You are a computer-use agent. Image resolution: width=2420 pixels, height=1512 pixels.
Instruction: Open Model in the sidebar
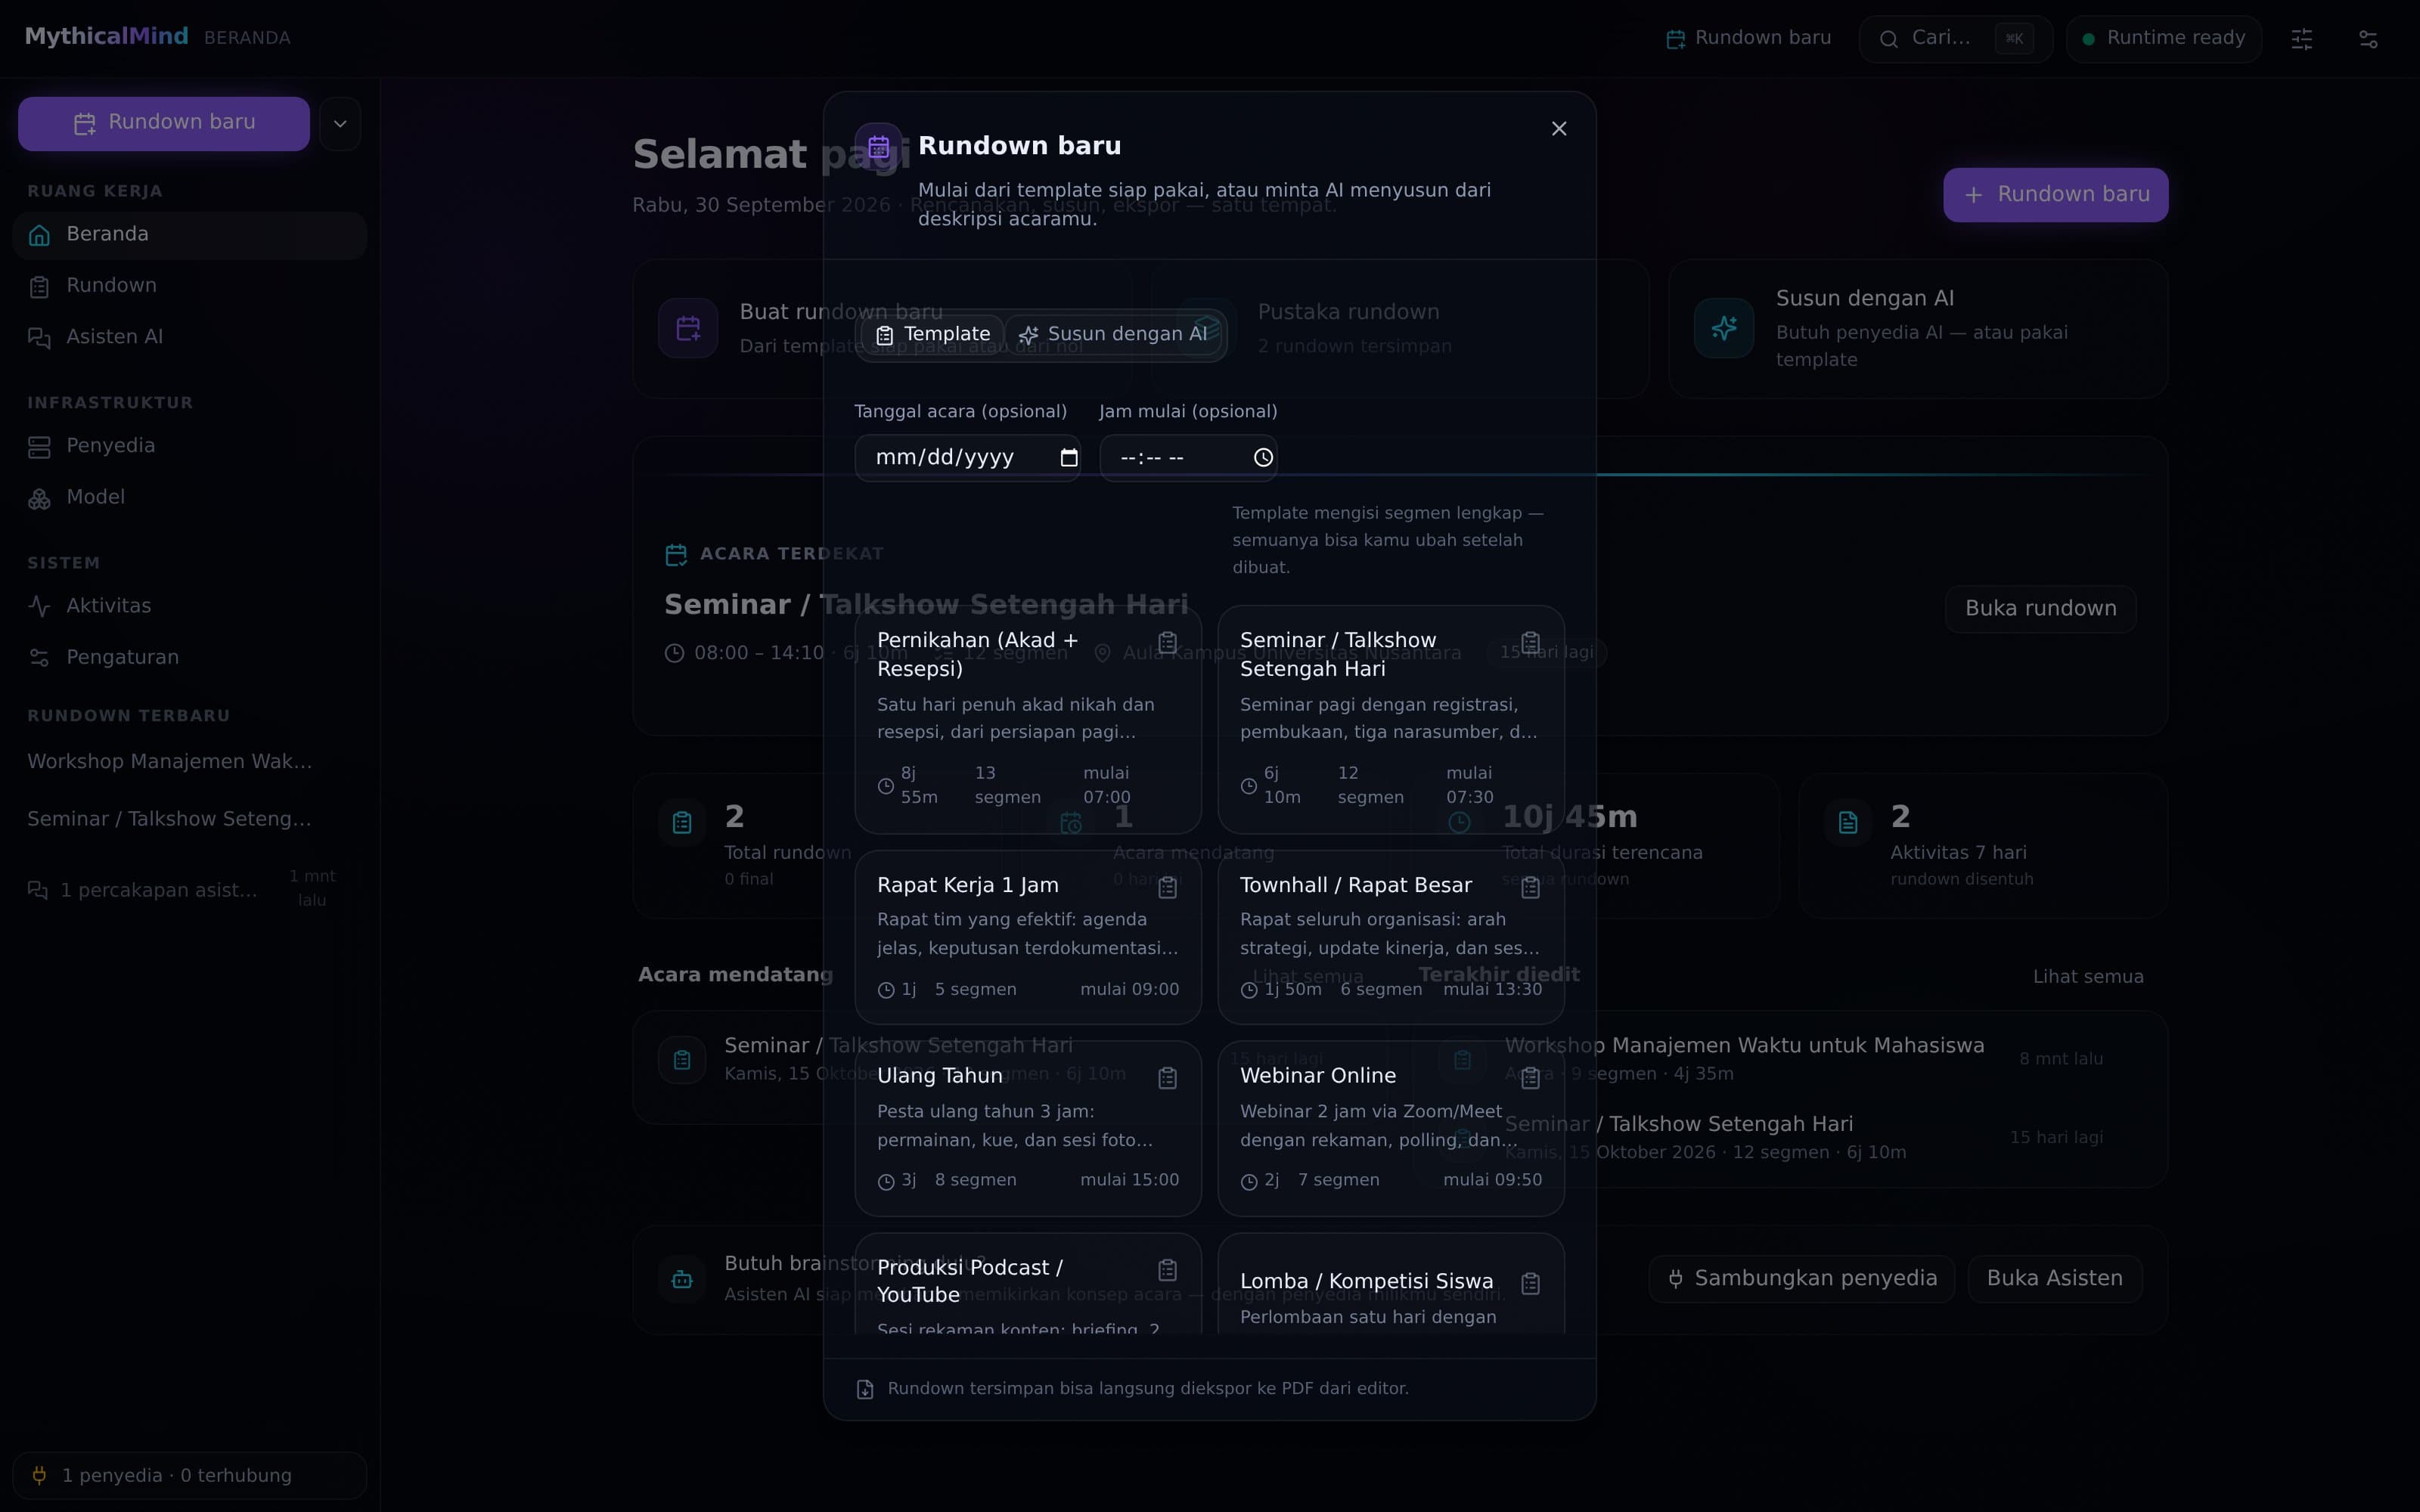click(189, 498)
